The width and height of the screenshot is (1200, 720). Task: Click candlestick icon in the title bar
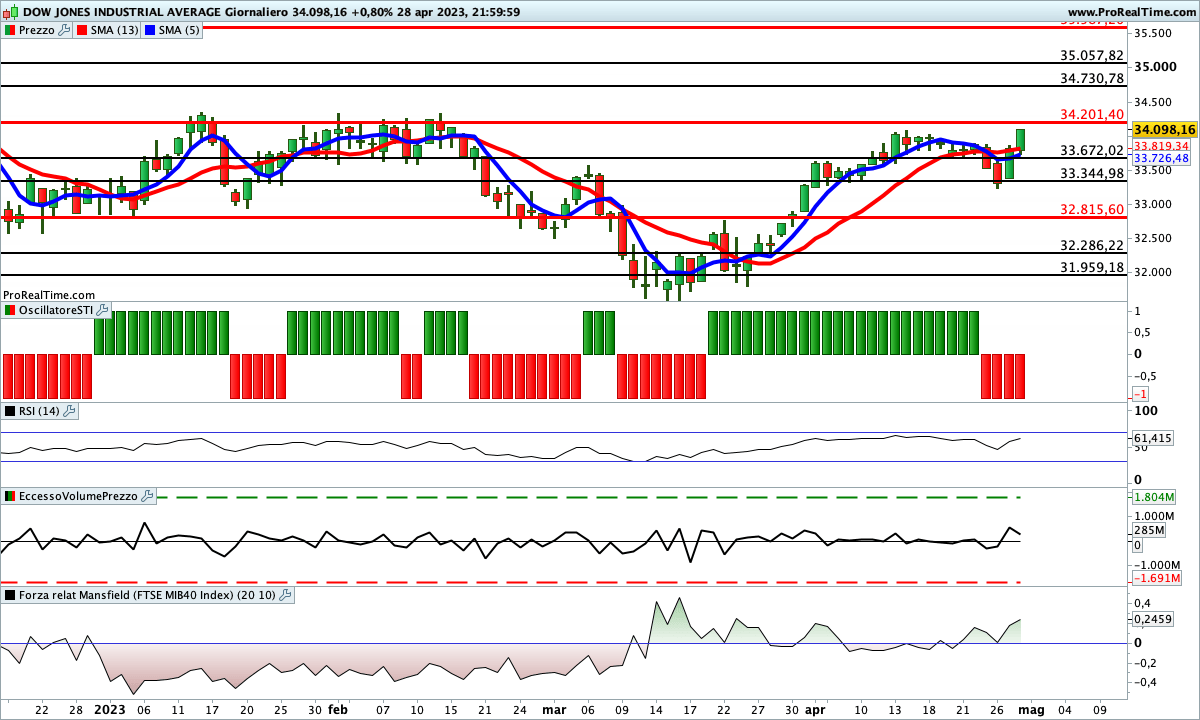pos(9,10)
